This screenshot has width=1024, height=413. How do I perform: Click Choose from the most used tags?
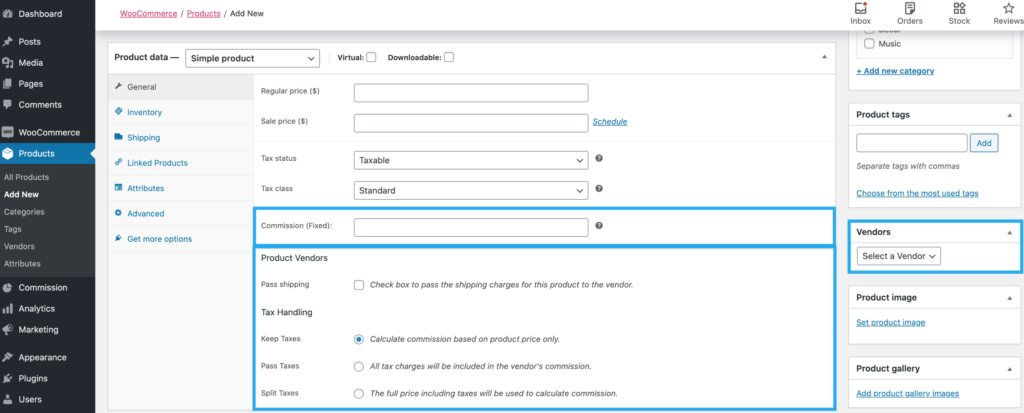click(918, 193)
